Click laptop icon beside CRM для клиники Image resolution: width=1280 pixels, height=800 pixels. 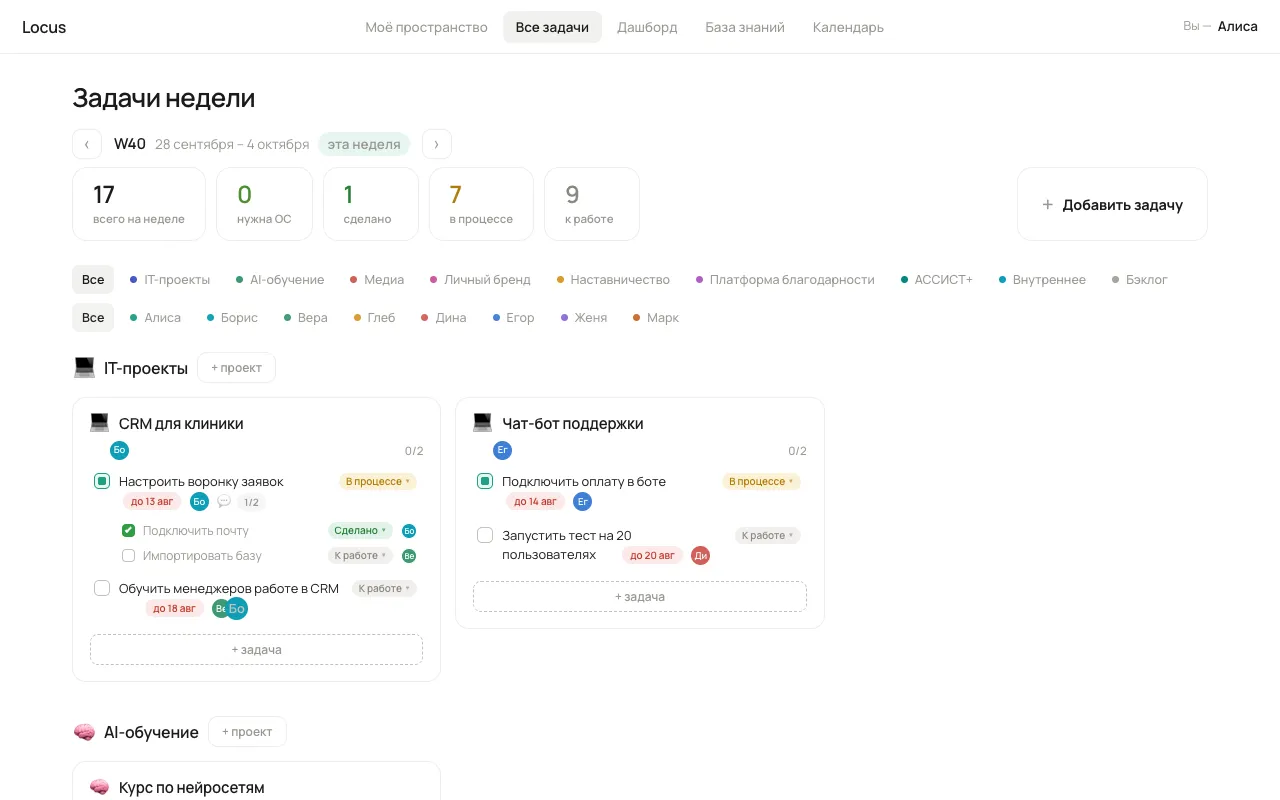coord(99,423)
